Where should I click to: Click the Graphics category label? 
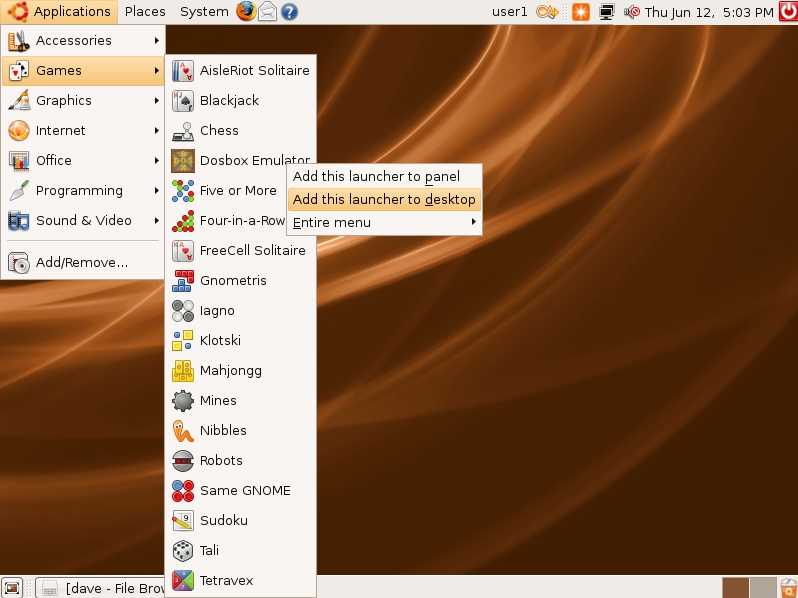click(64, 100)
